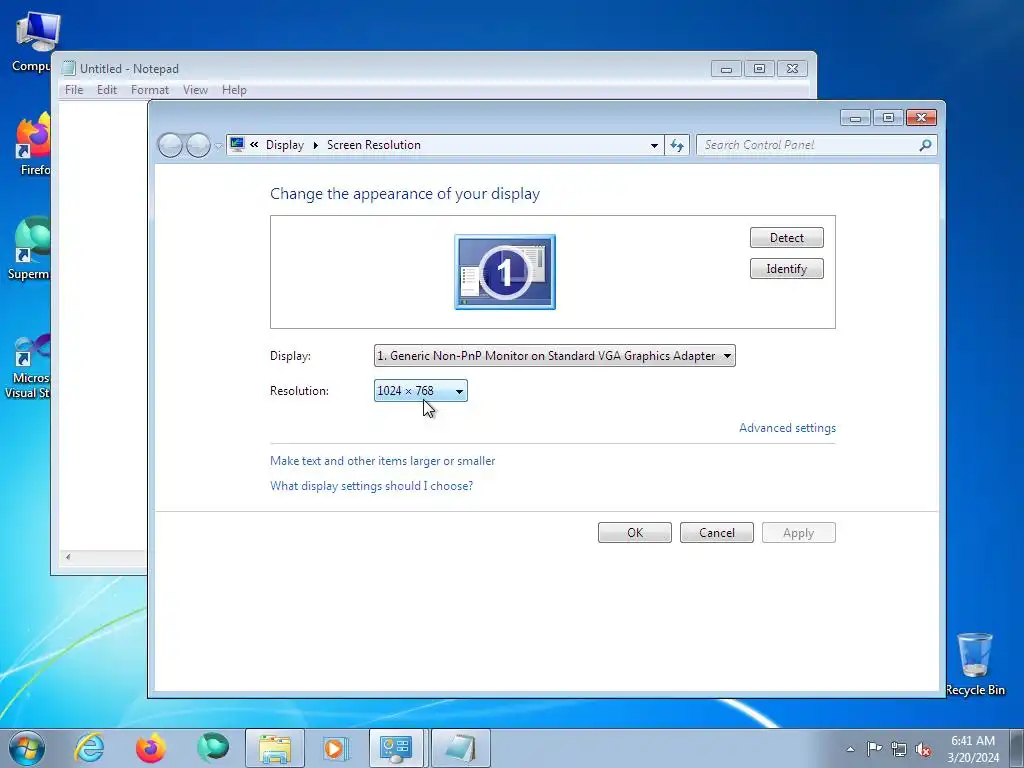Viewport: 1024px width, 768px height.
Task: Maximize the Screen Resolution window
Action: (x=888, y=118)
